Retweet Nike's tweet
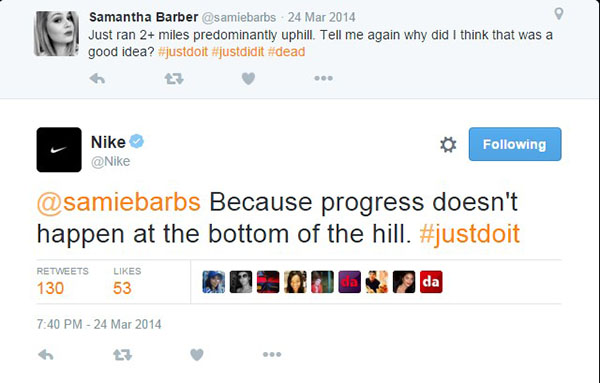This screenshot has width=600, height=383. pyautogui.click(x=122, y=355)
